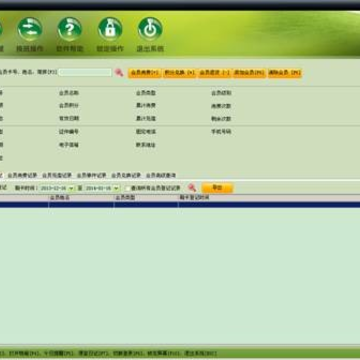Viewport: 360px width, 360px height.
Task: Click the 累计充值 field label
Action: click(146, 118)
